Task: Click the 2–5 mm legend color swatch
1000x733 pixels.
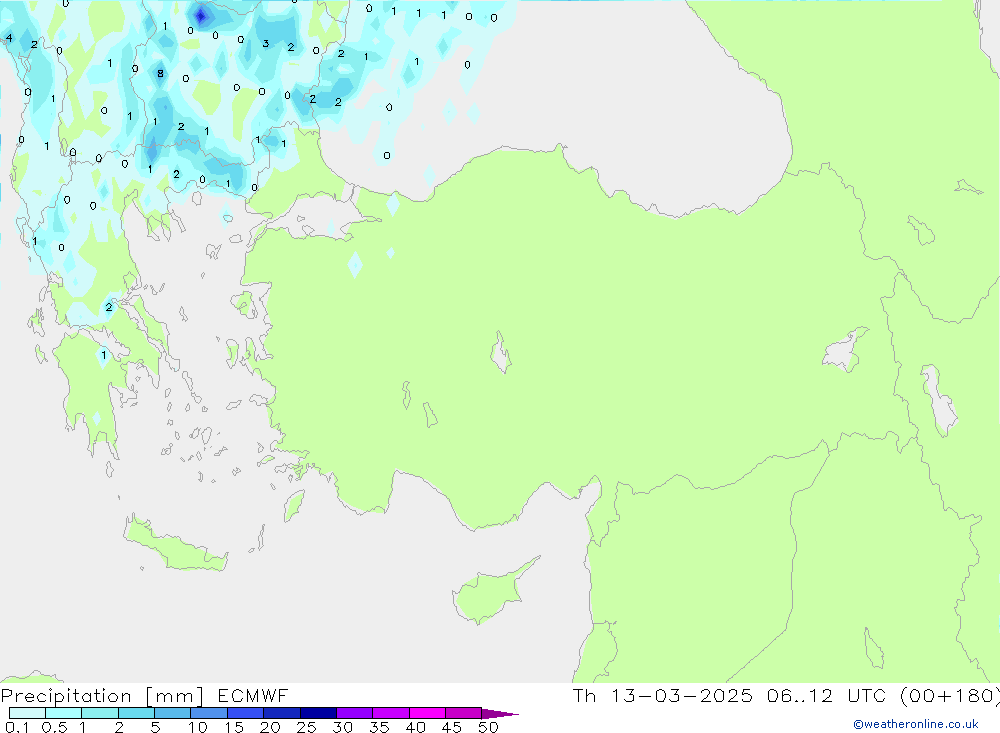Action: pyautogui.click(x=136, y=713)
